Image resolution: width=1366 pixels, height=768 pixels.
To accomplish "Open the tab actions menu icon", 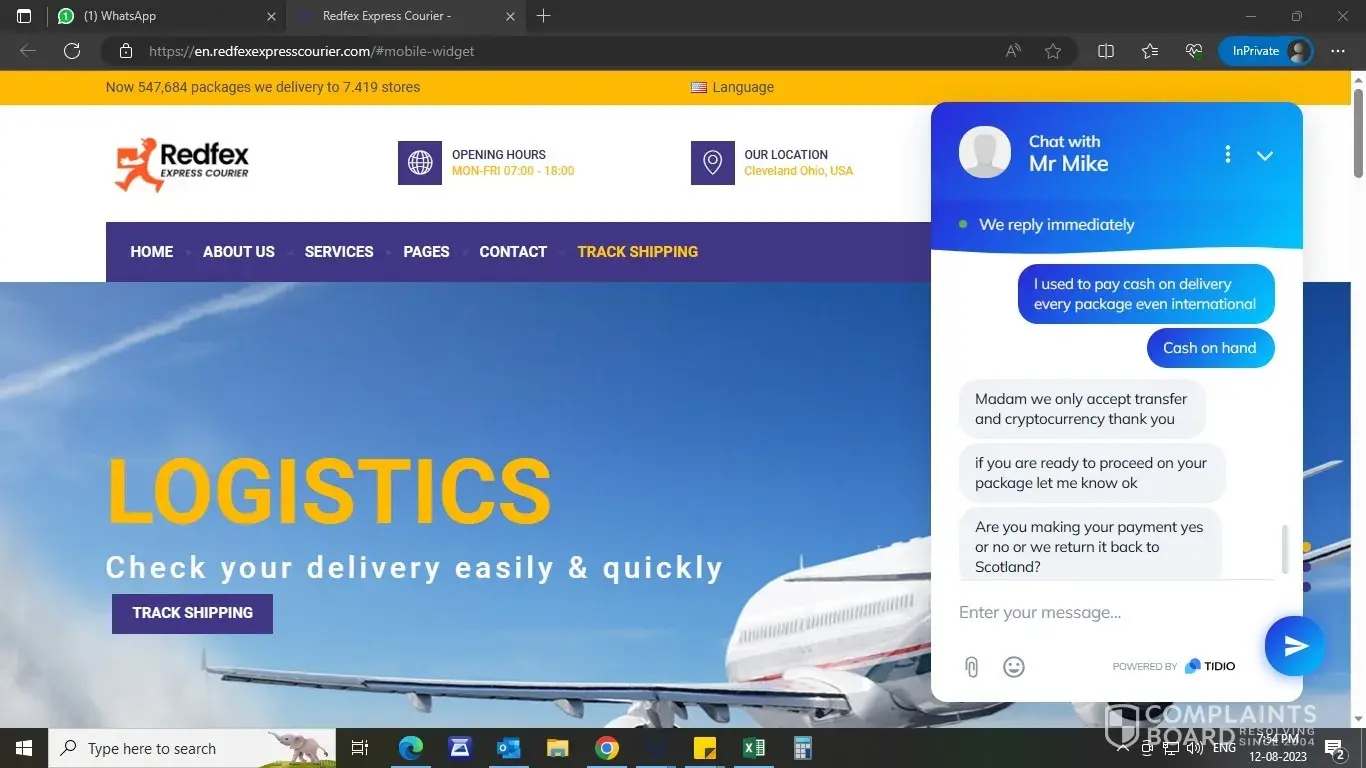I will click(x=24, y=16).
